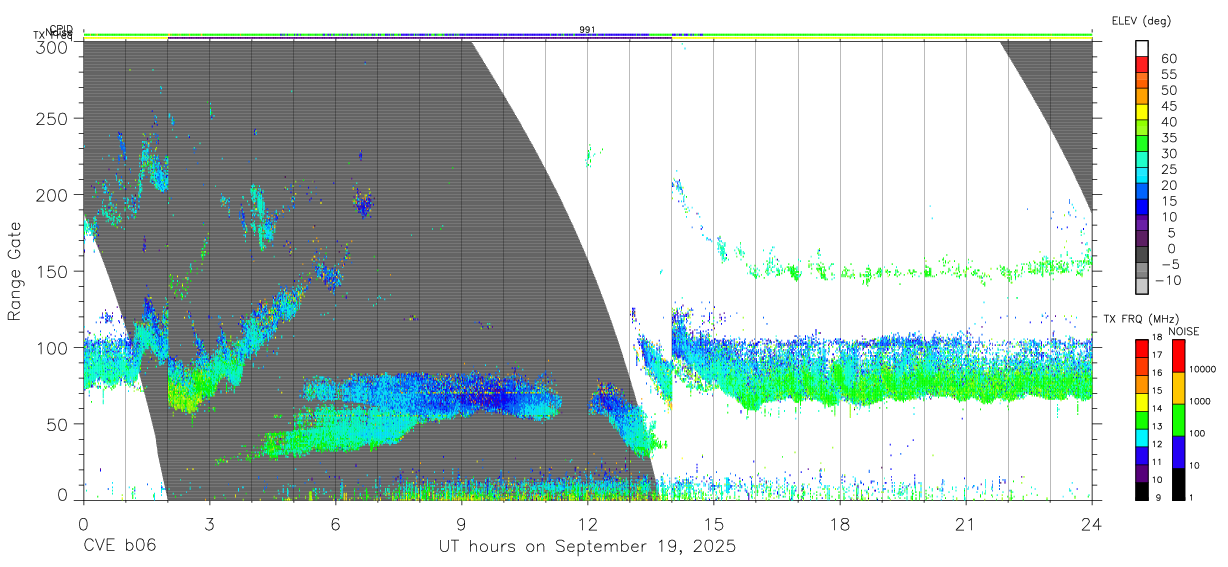Click the y-axis tick label '300'
Image resolution: width=1228 pixels, height=567 pixels.
coord(53,48)
